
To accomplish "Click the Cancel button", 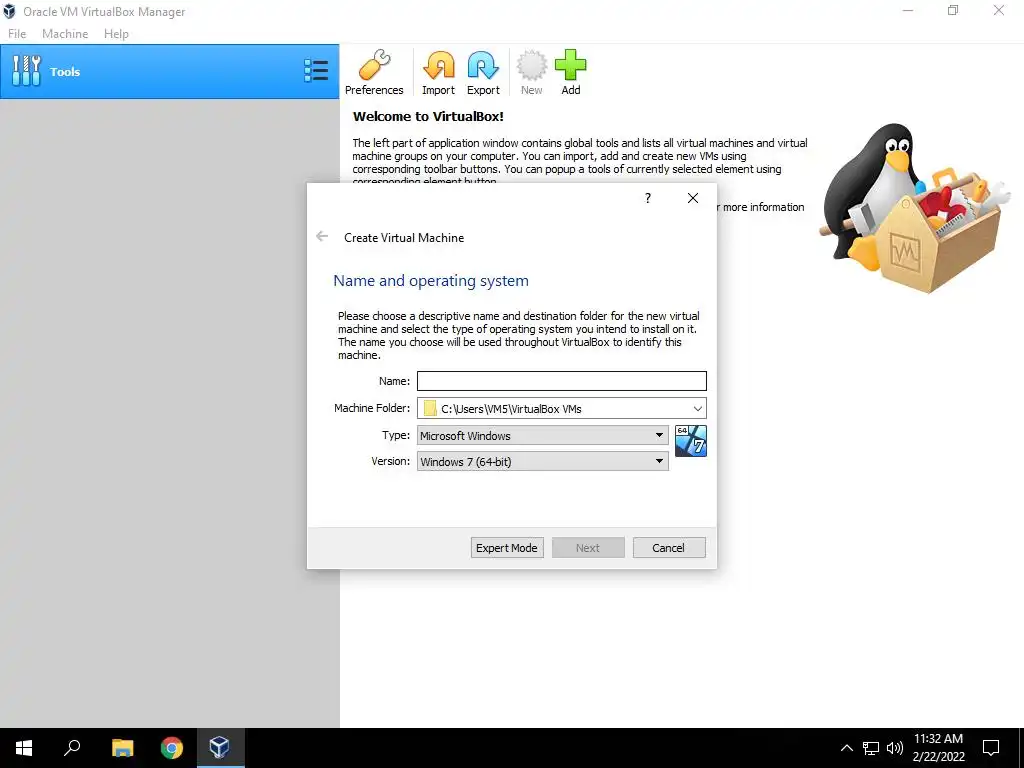I will click(x=669, y=548).
